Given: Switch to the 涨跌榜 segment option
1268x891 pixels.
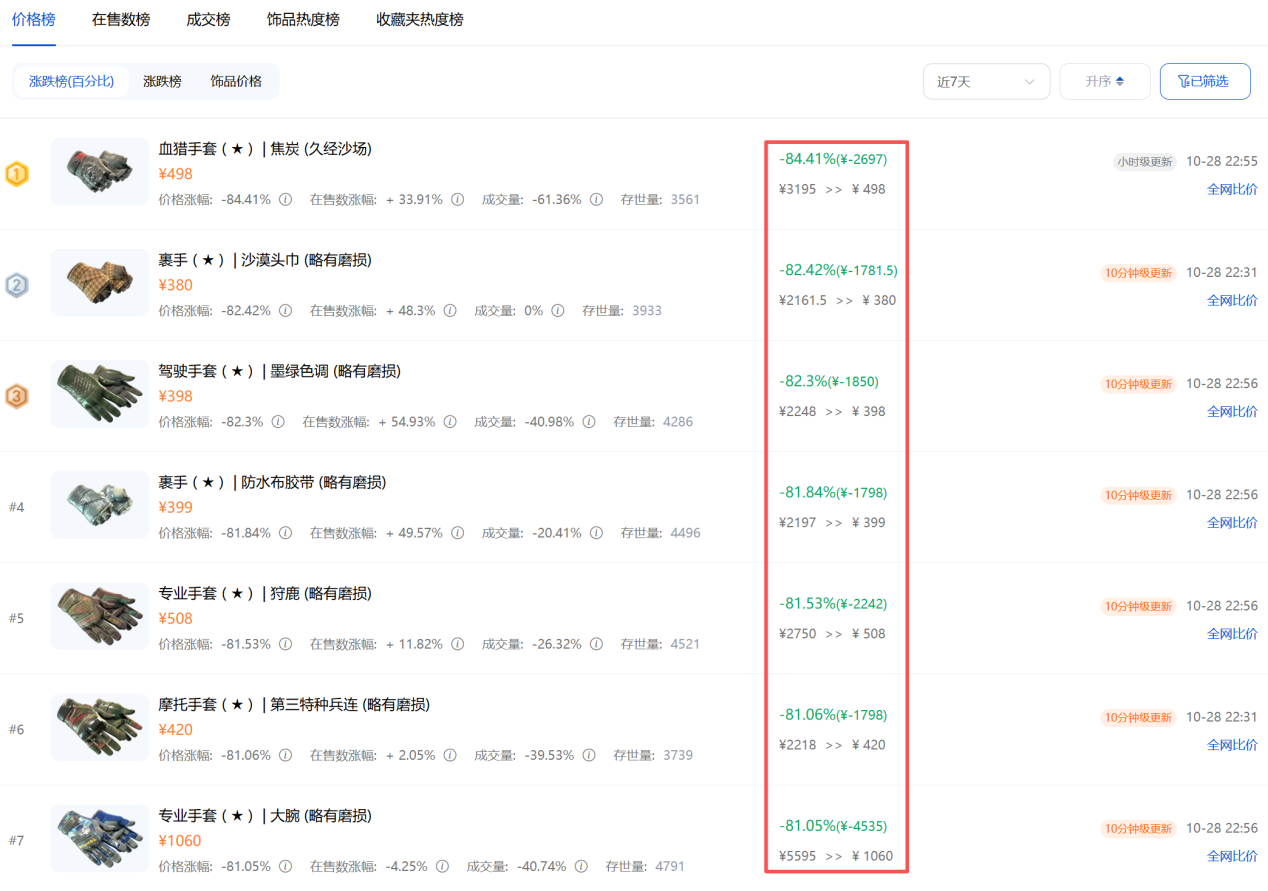Looking at the screenshot, I should coord(162,81).
